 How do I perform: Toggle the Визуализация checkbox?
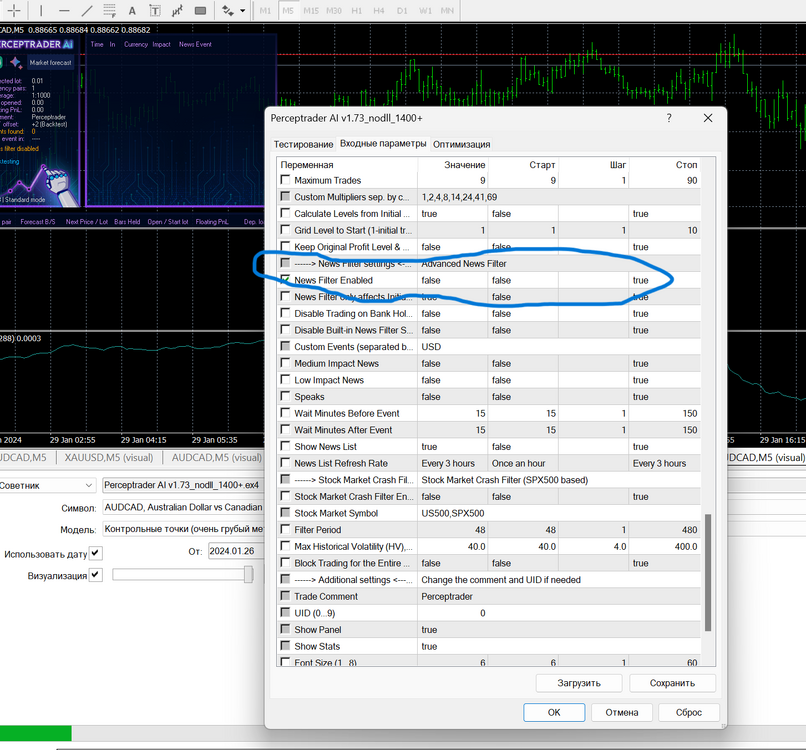click(96, 575)
